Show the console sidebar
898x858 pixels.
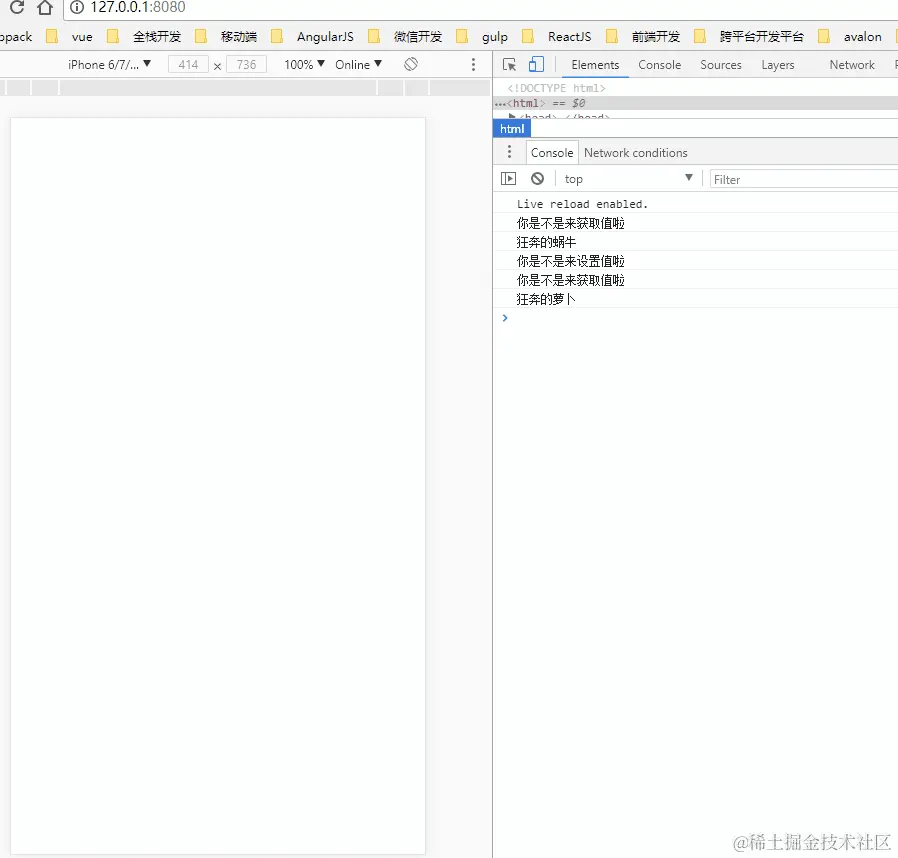point(508,179)
